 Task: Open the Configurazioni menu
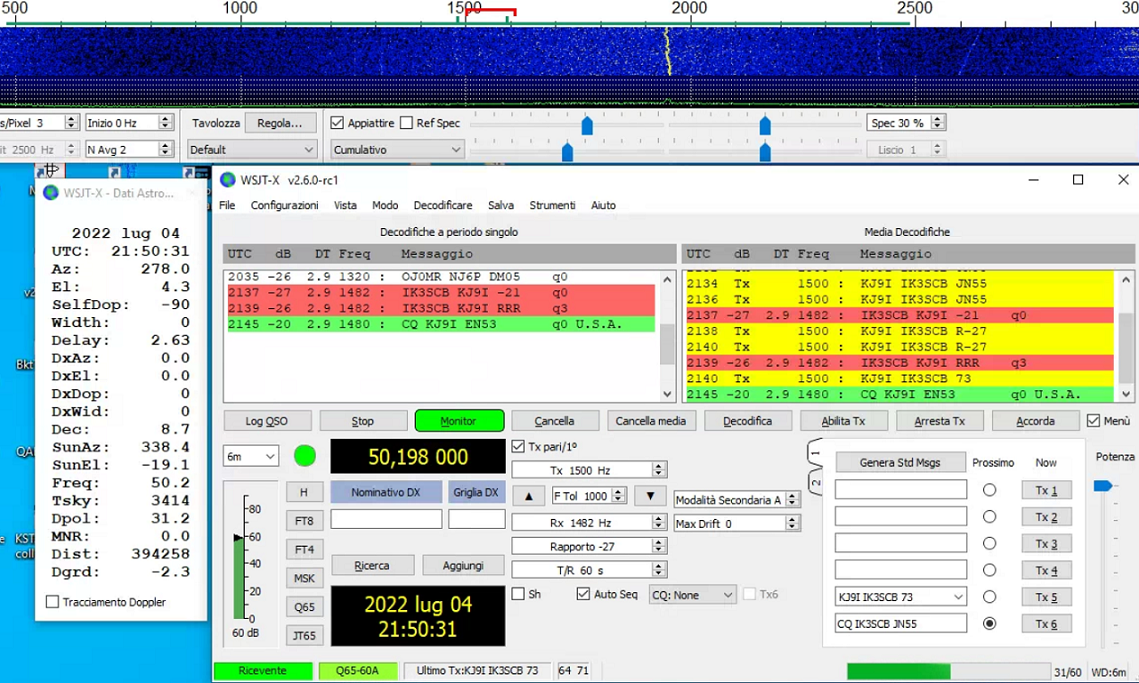pyautogui.click(x=284, y=205)
